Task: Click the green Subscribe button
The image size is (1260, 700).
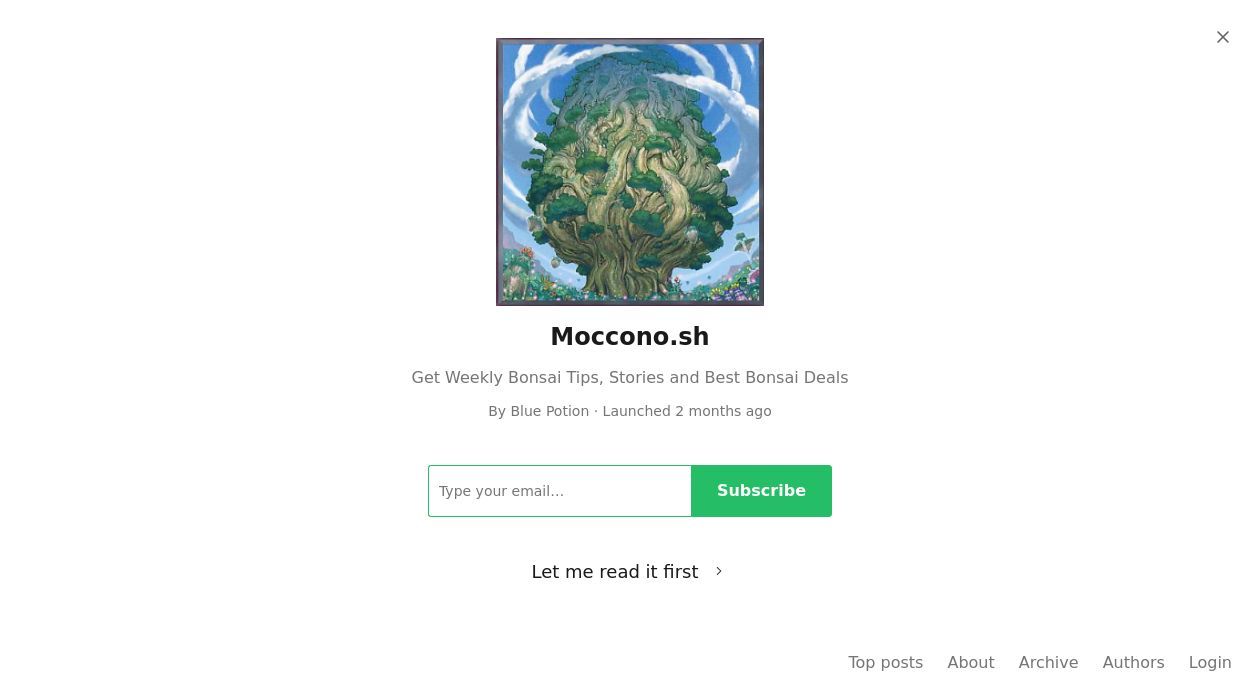Action: tap(761, 491)
